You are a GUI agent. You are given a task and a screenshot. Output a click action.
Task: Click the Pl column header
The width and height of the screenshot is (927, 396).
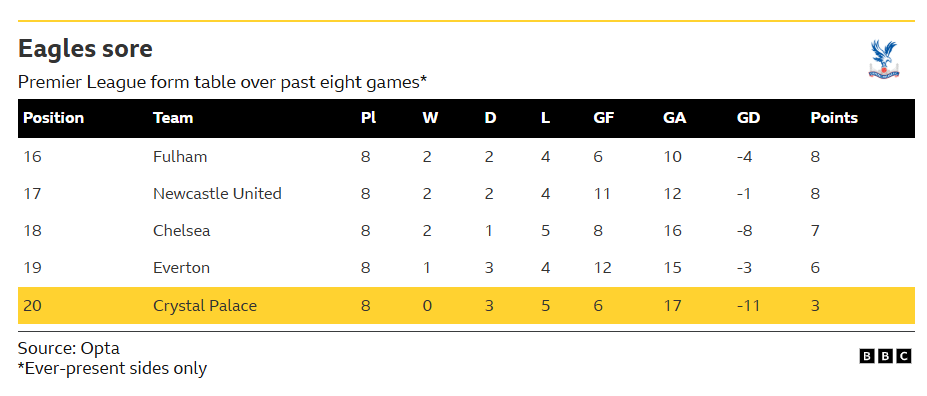(x=368, y=118)
